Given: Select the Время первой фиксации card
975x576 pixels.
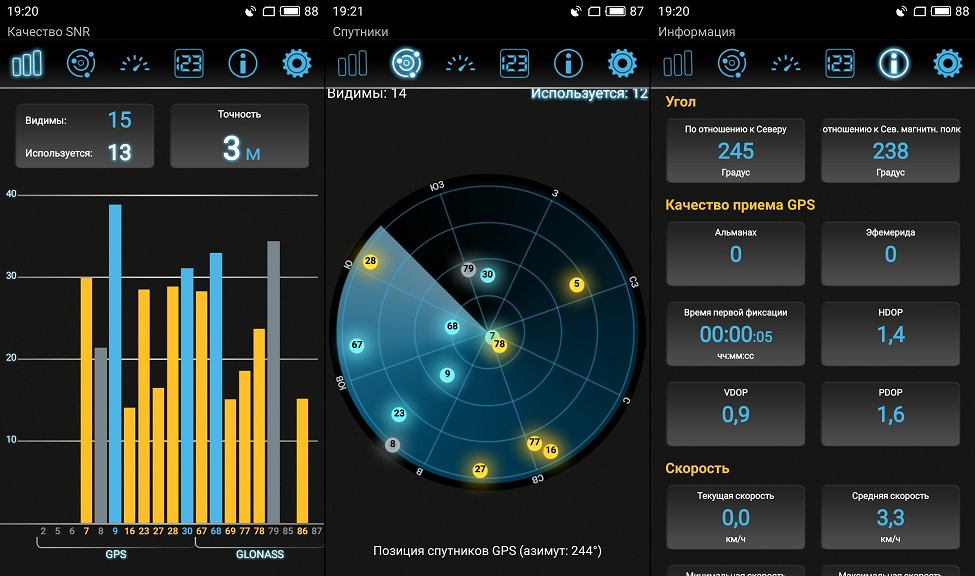Looking at the screenshot, I should [x=736, y=334].
